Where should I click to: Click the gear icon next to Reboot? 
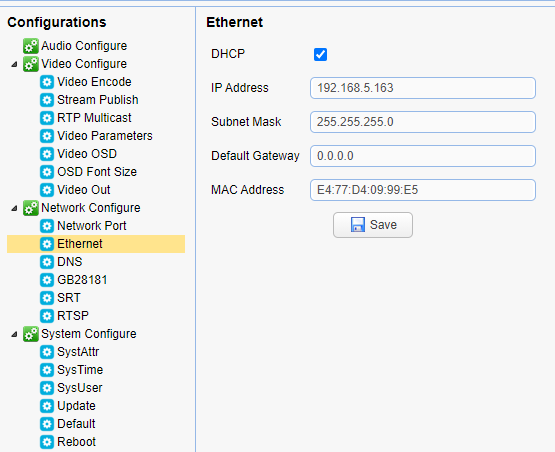(47, 442)
